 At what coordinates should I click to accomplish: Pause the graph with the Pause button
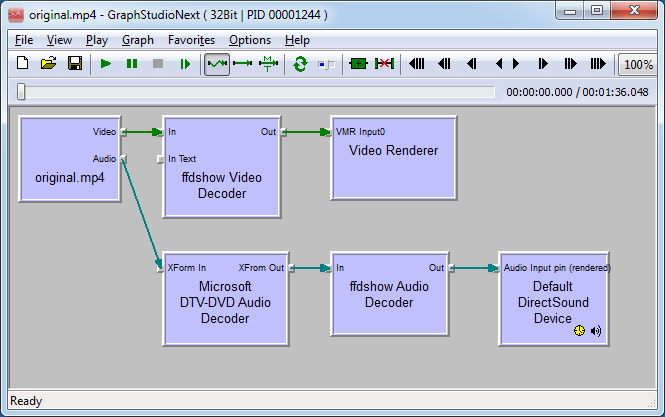[132, 64]
